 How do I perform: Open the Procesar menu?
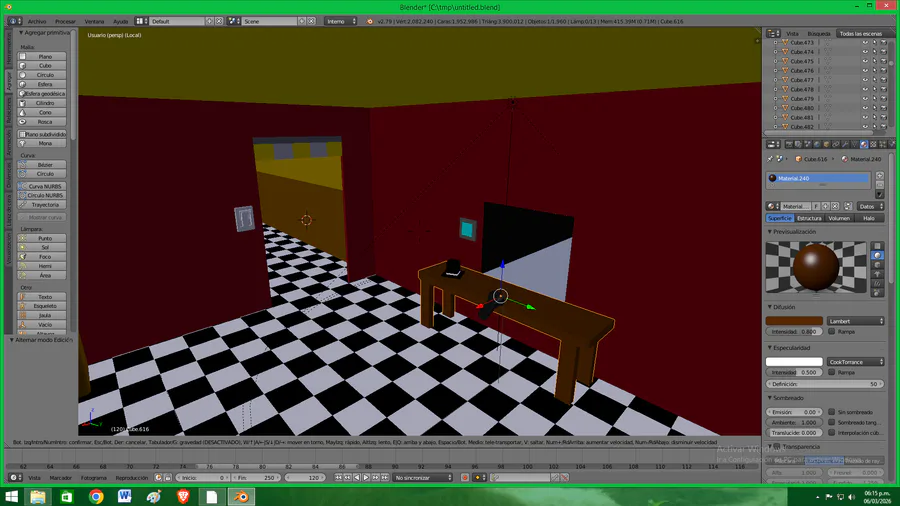[x=65, y=21]
